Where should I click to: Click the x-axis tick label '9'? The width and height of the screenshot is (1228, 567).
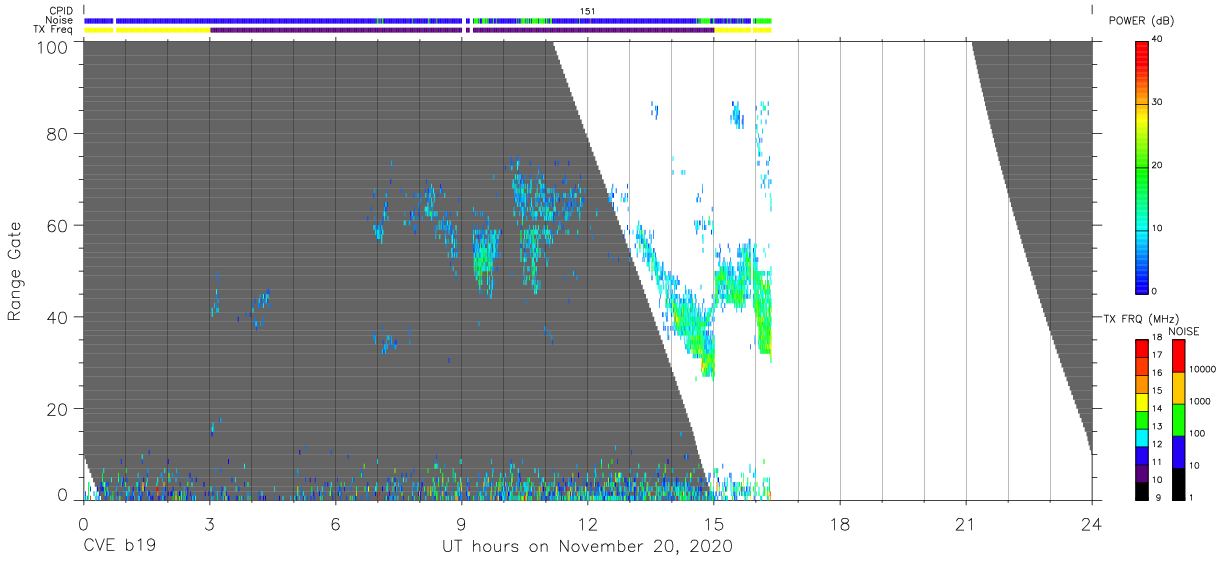tap(461, 523)
